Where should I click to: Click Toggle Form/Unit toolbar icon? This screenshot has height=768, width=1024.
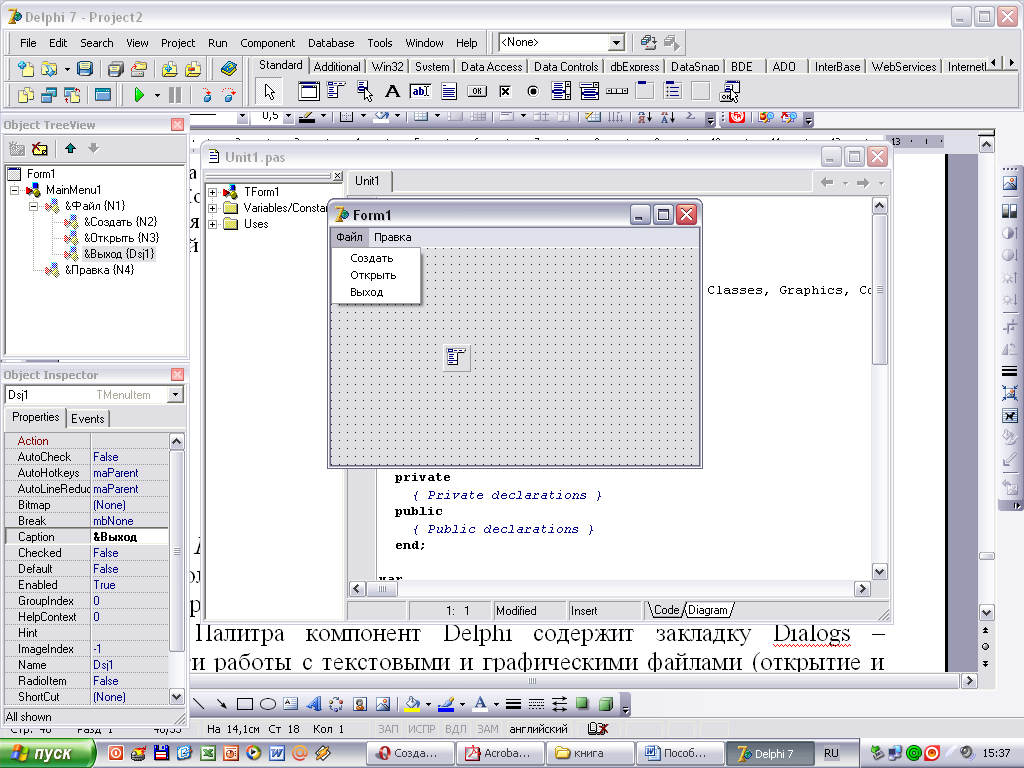point(72,95)
